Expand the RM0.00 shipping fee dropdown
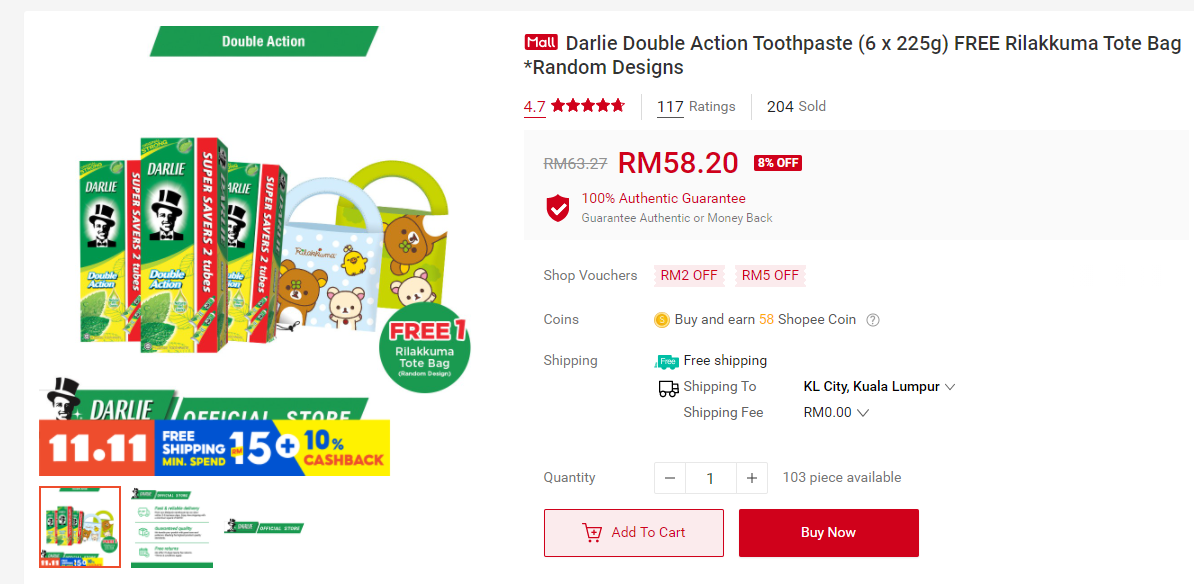 click(x=862, y=413)
